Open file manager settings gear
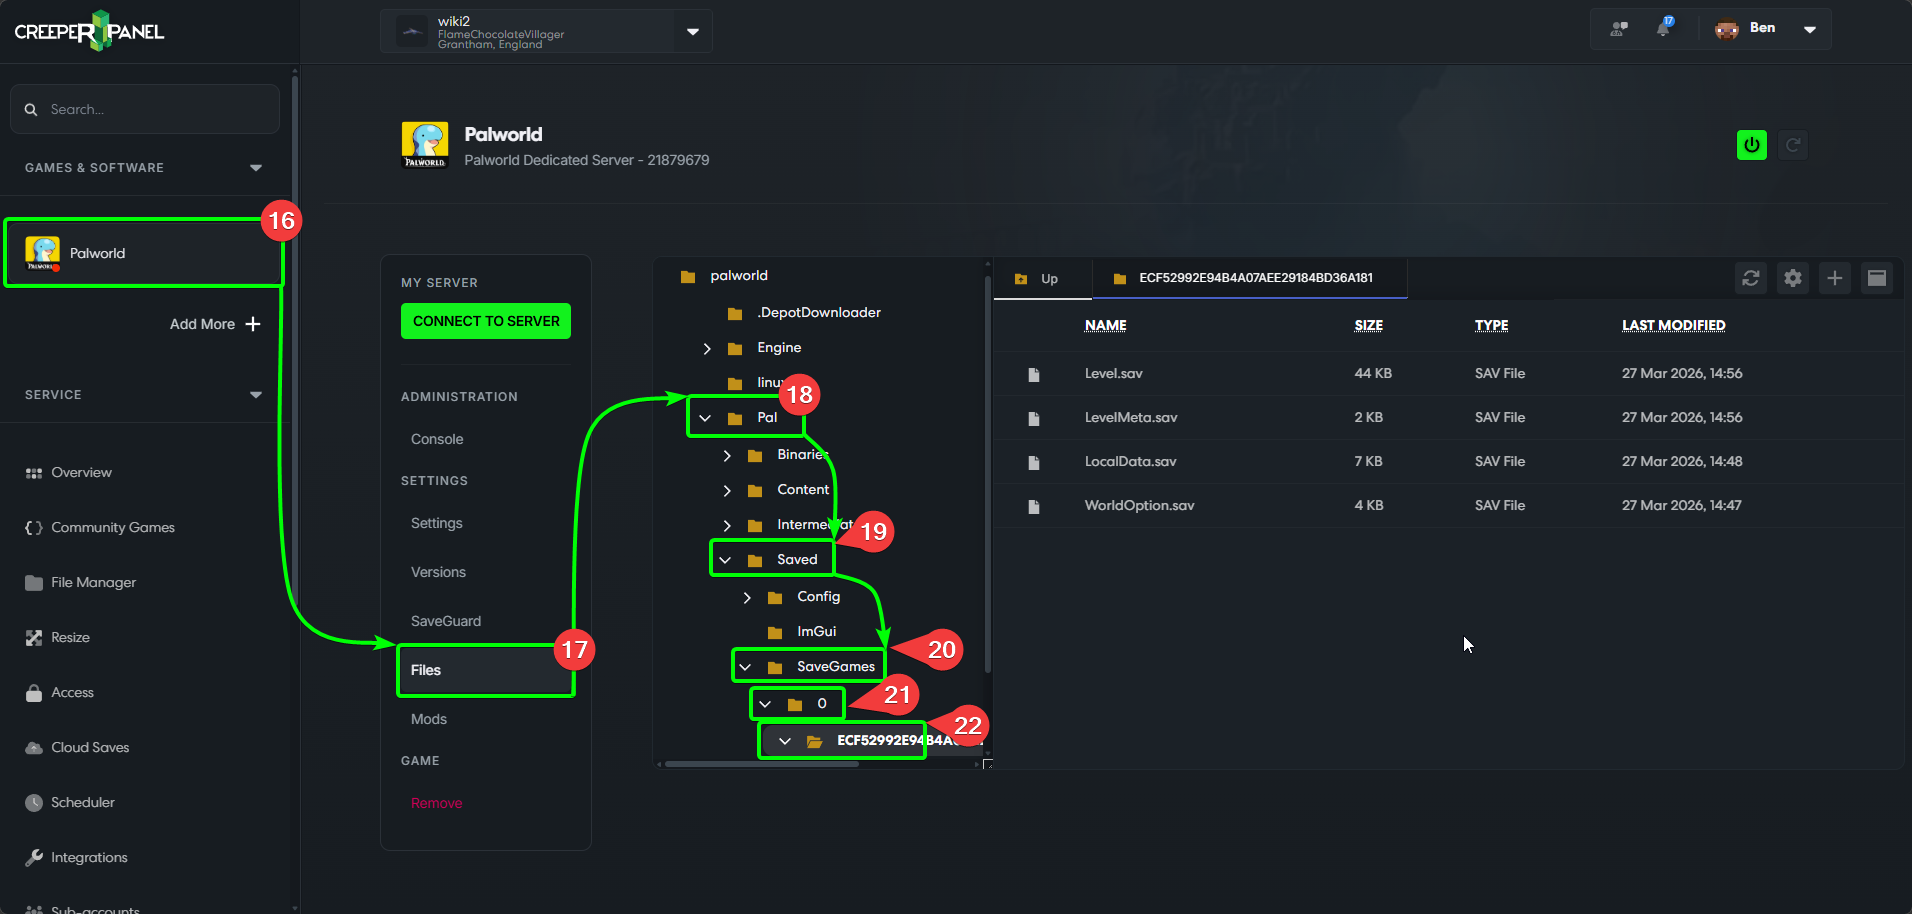 click(x=1792, y=278)
